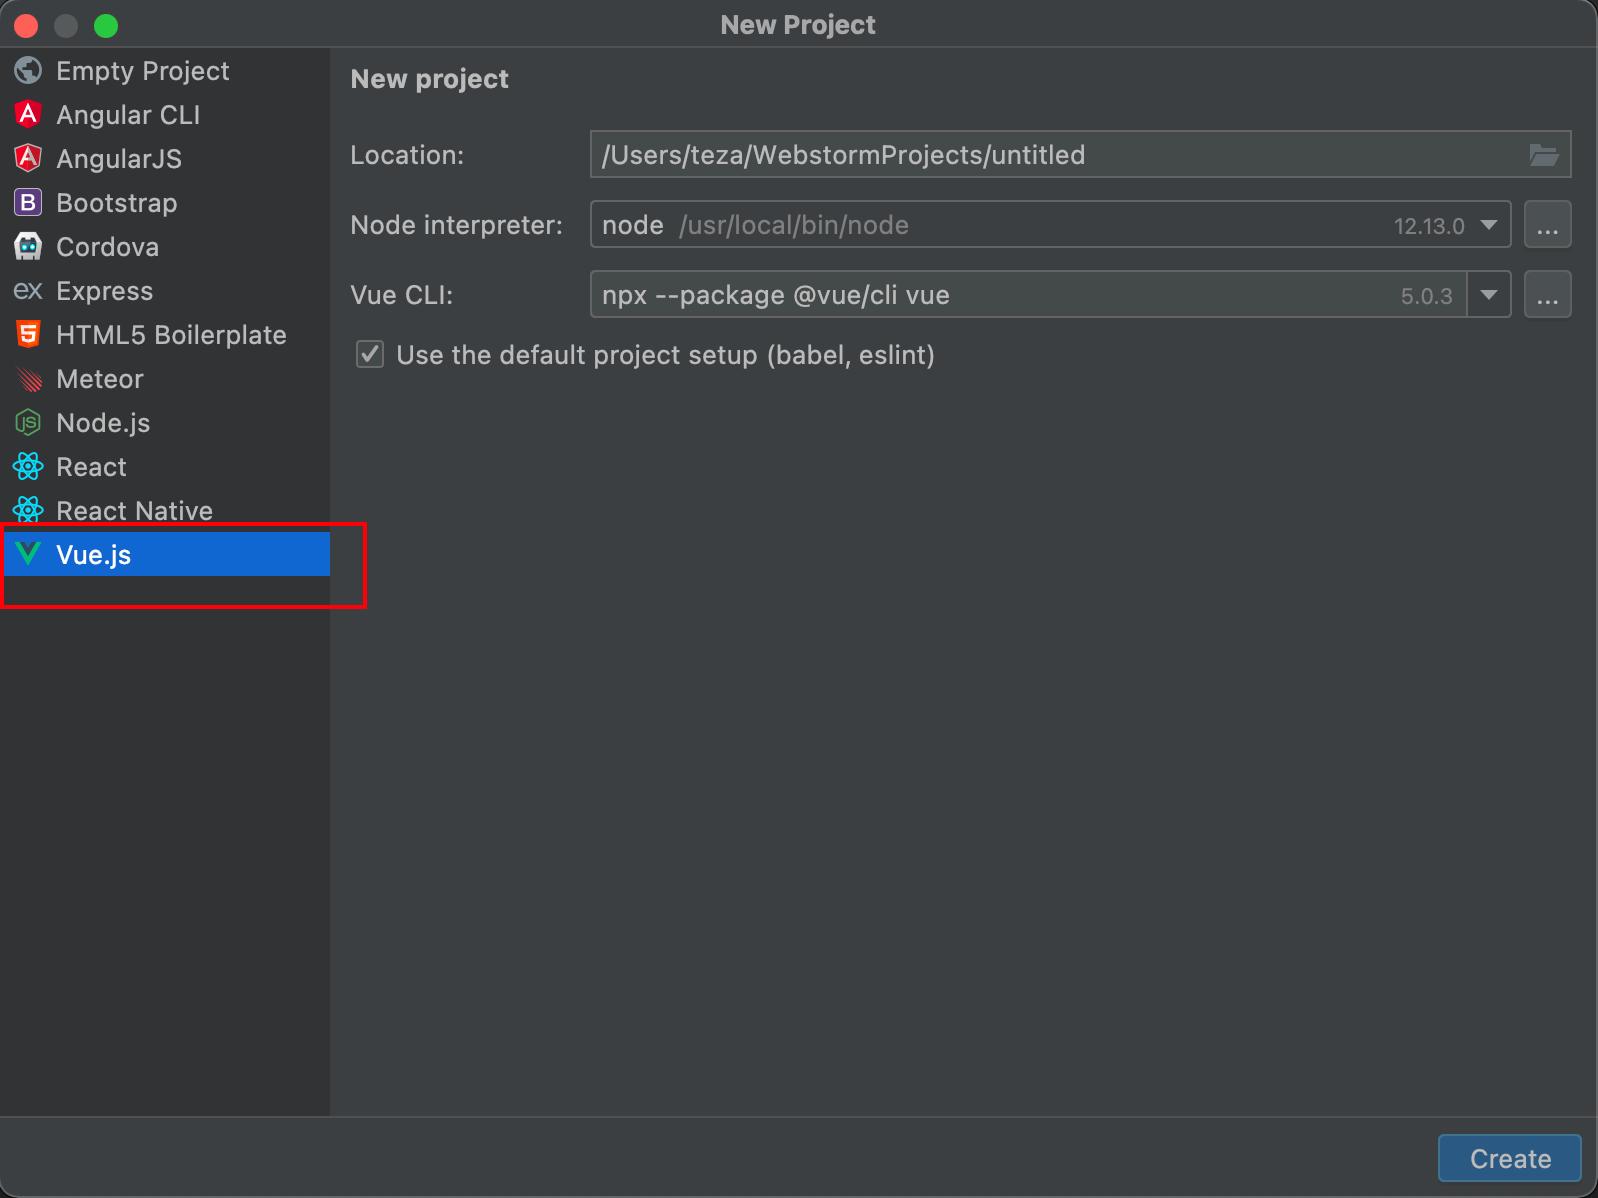Viewport: 1598px width, 1198px height.
Task: Click the React Native atom icon
Action: click(x=28, y=510)
